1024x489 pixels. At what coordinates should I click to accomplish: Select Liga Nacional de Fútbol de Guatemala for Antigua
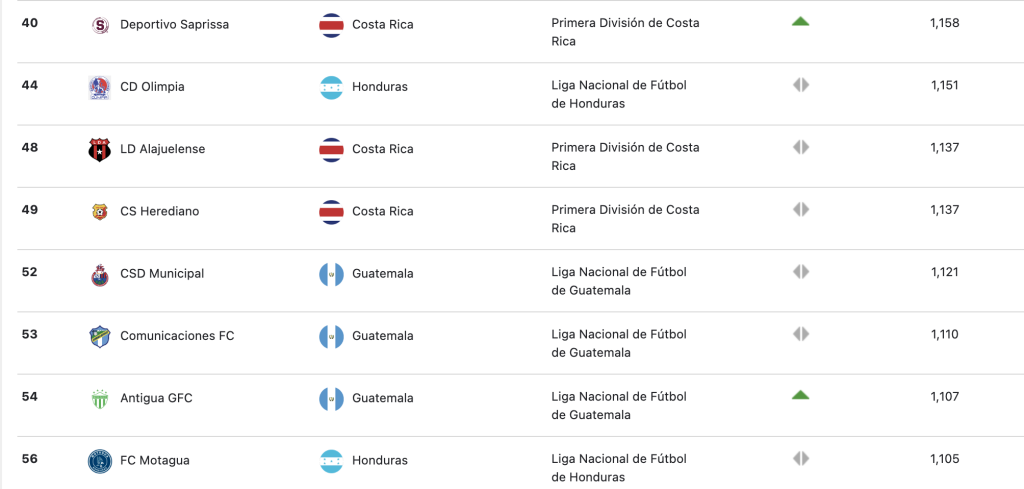coord(619,405)
